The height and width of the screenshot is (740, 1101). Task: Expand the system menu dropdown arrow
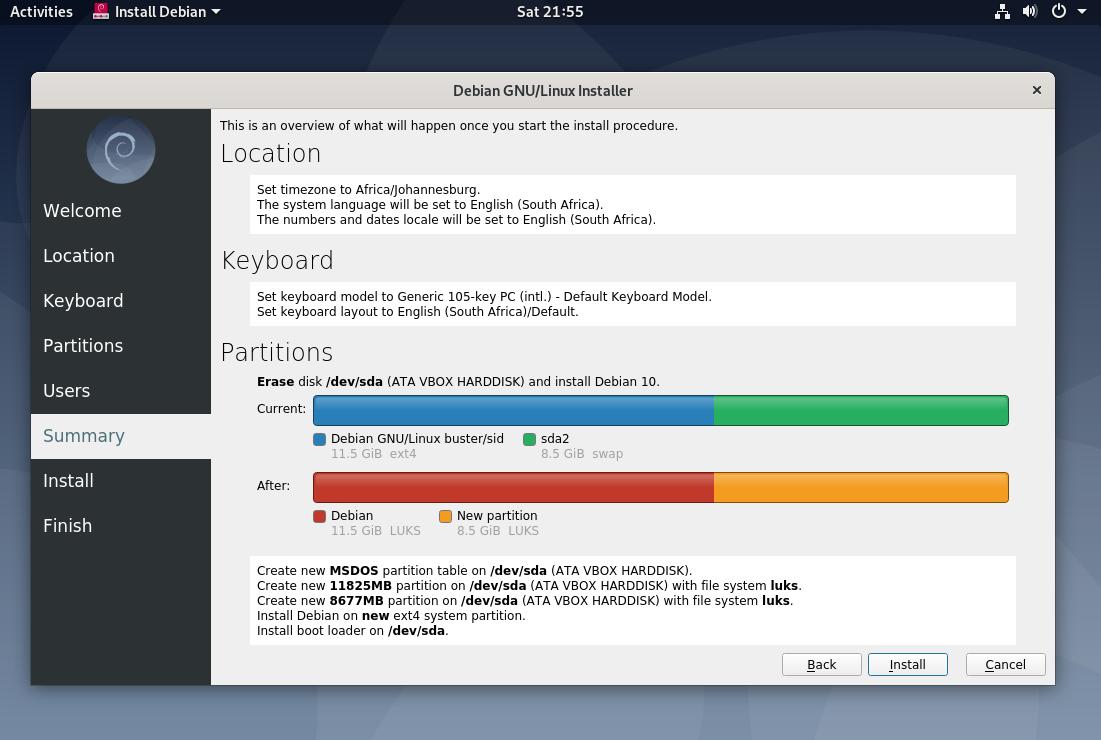[1082, 12]
